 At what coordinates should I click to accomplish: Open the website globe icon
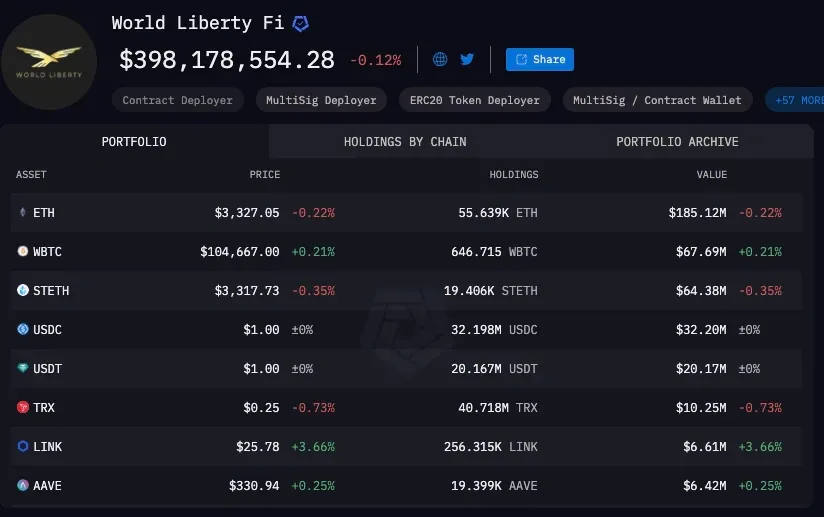click(x=440, y=59)
